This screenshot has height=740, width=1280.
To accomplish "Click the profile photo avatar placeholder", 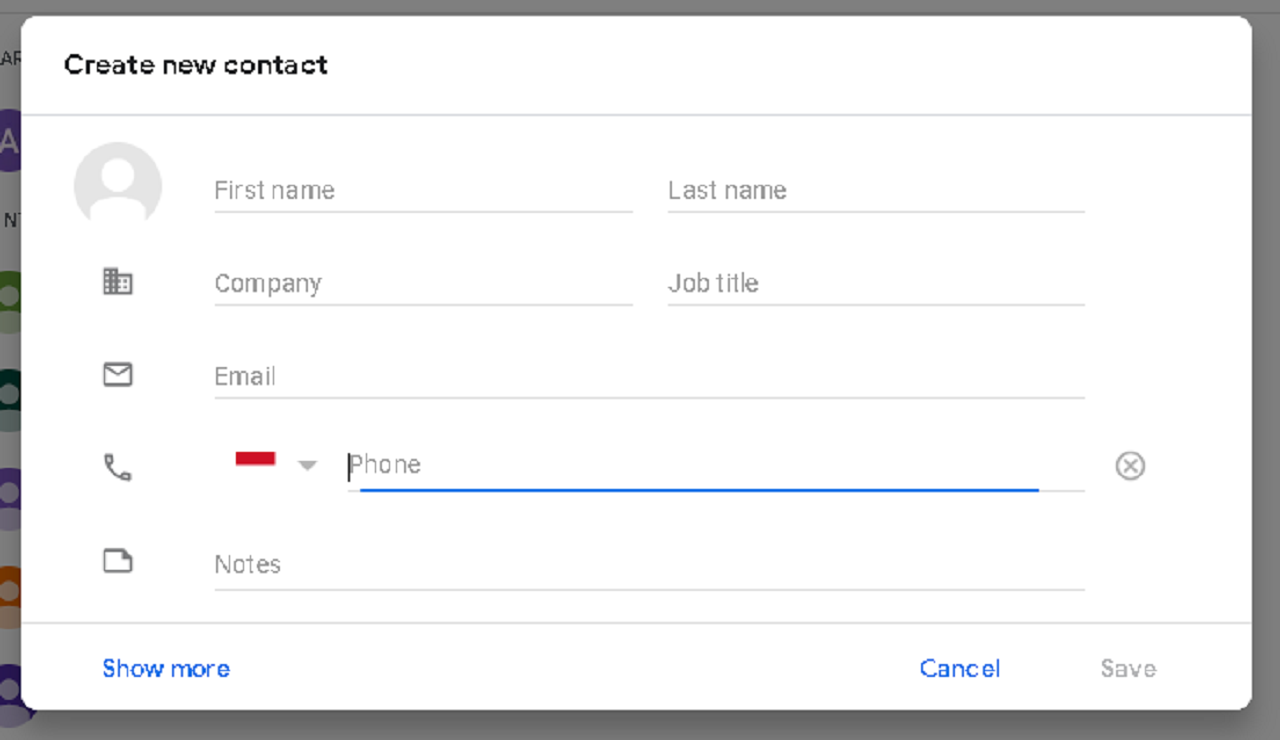I will (118, 185).
